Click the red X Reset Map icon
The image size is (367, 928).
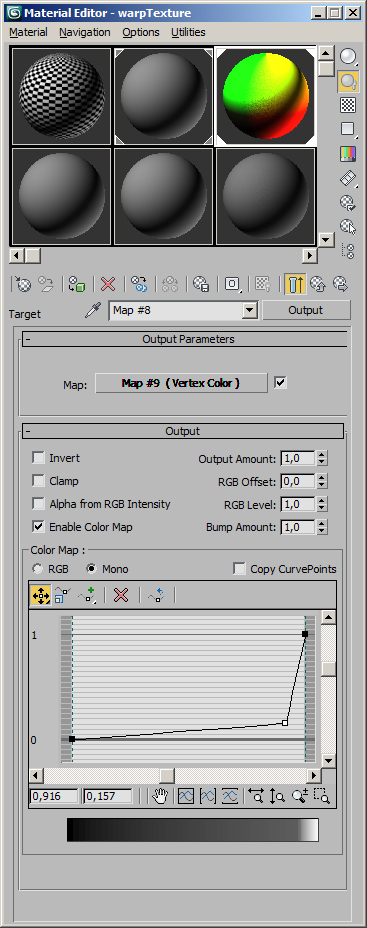tap(108, 285)
